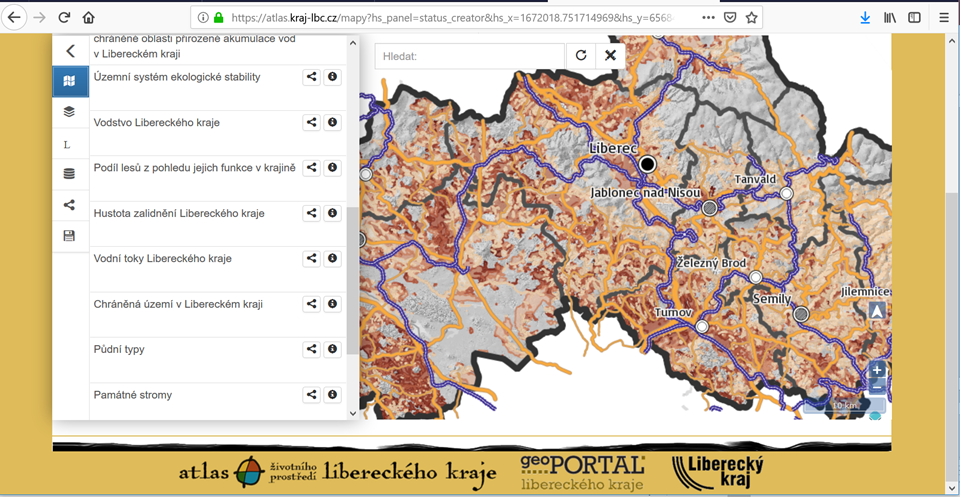Collapse the panel with back chevron
Image resolution: width=960 pixels, height=497 pixels.
(x=70, y=51)
